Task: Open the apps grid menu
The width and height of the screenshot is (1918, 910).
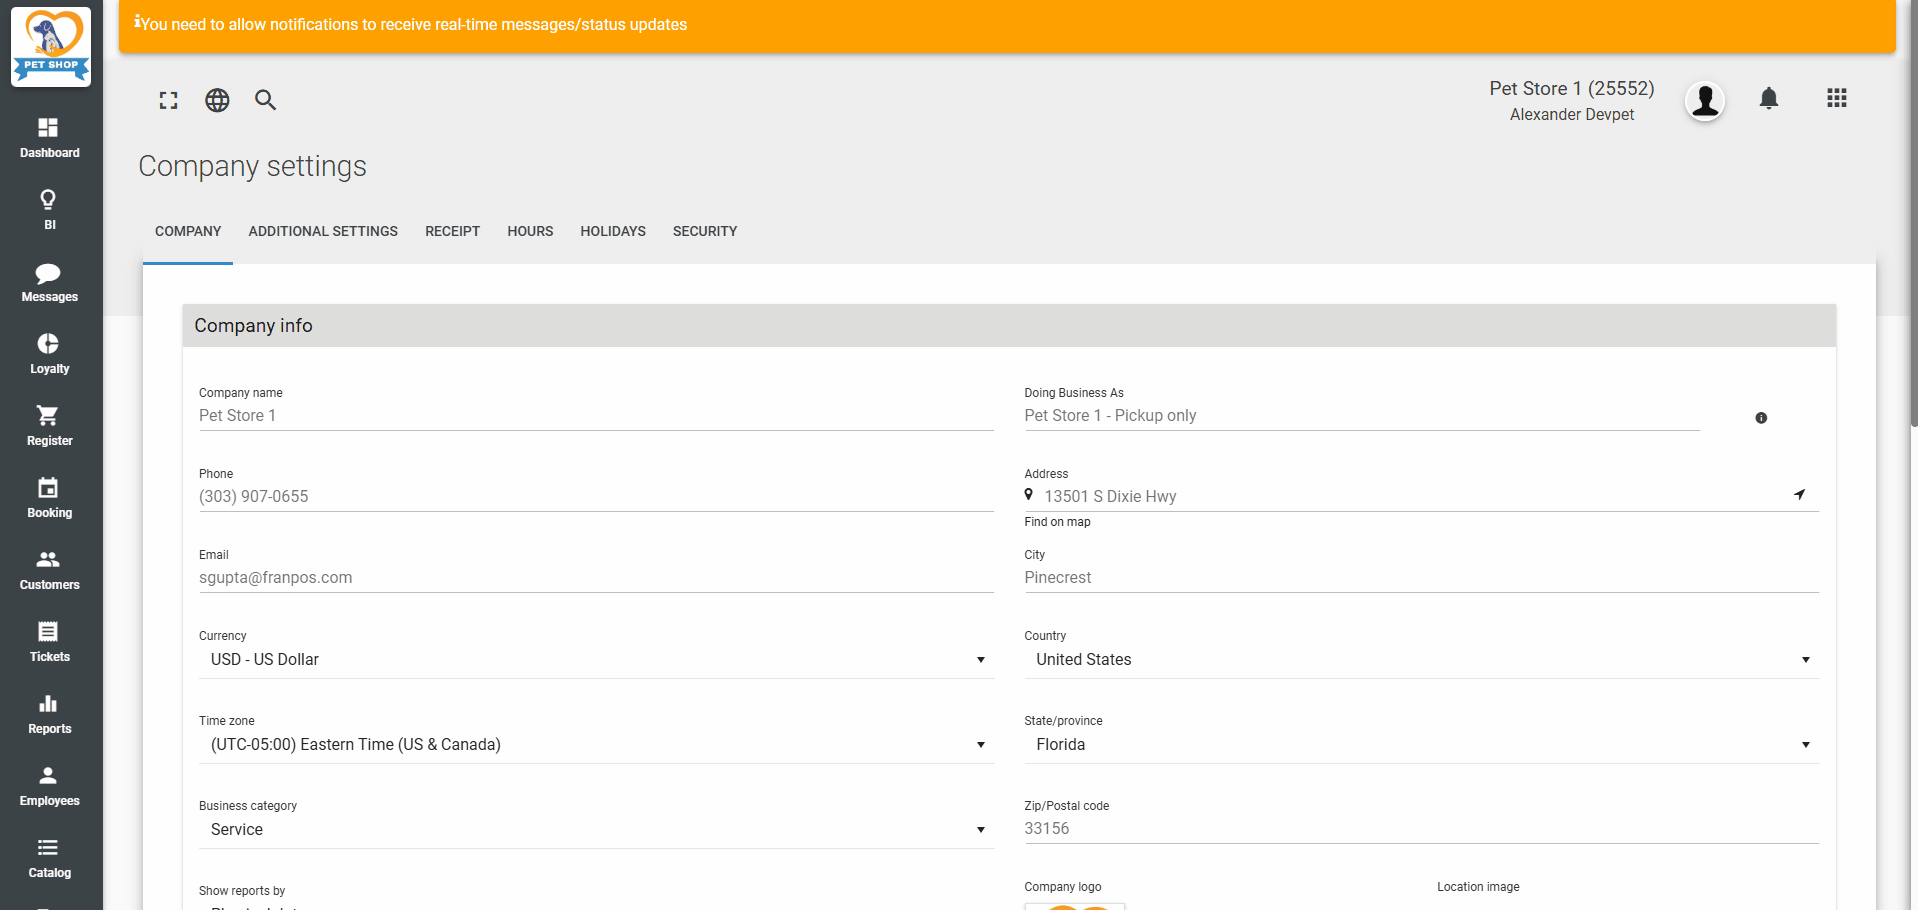Action: [1837, 98]
